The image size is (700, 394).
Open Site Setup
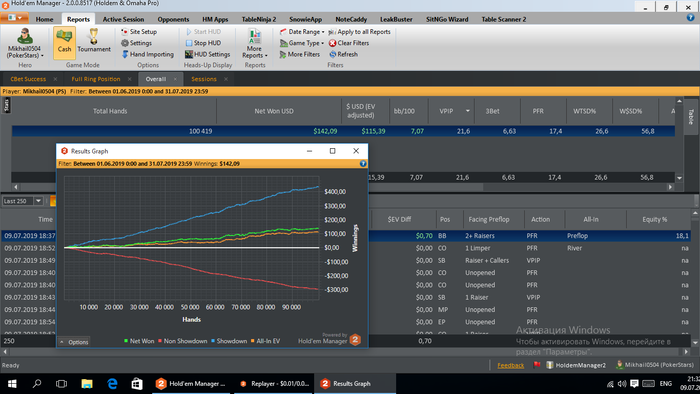point(139,32)
